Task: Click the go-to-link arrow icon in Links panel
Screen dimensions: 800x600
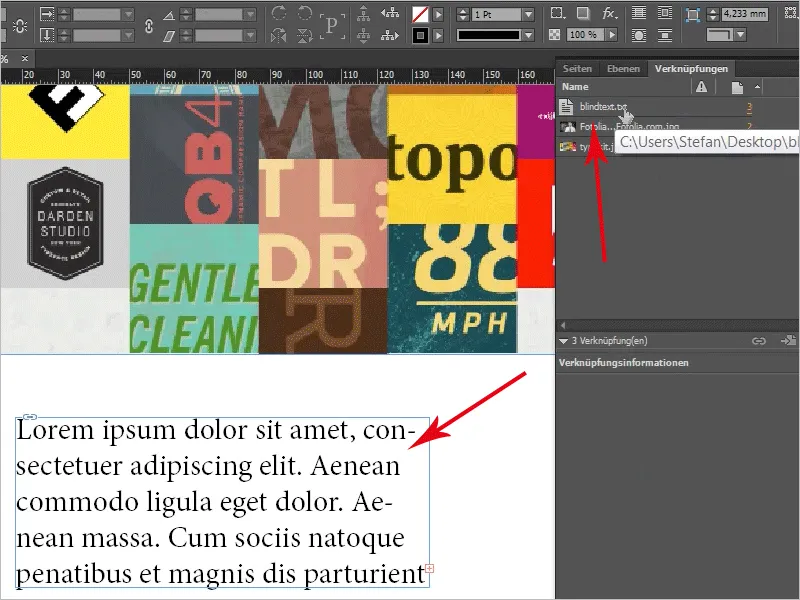Action: click(x=787, y=340)
